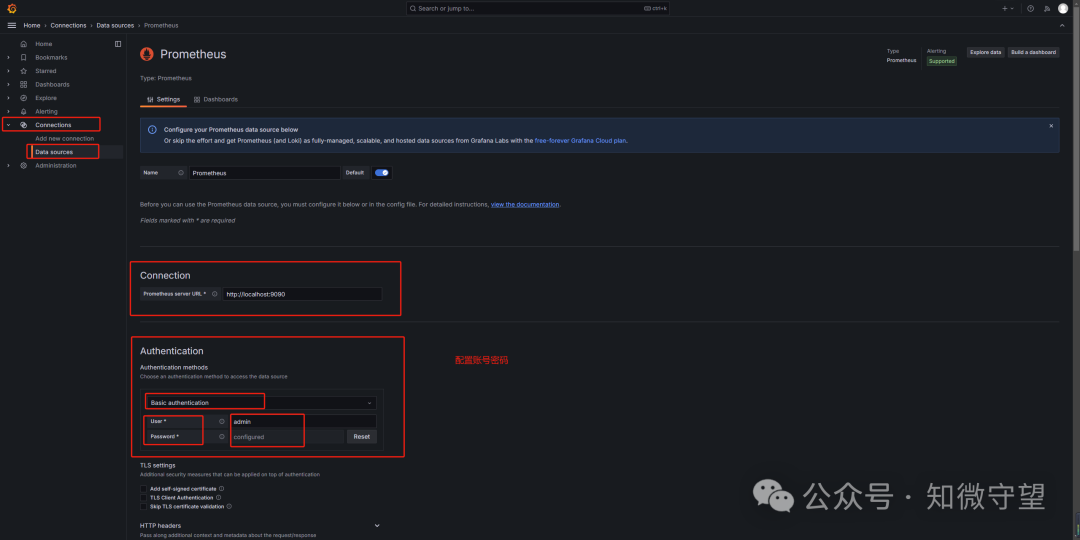
Task: Reset the configured password
Action: click(x=362, y=437)
